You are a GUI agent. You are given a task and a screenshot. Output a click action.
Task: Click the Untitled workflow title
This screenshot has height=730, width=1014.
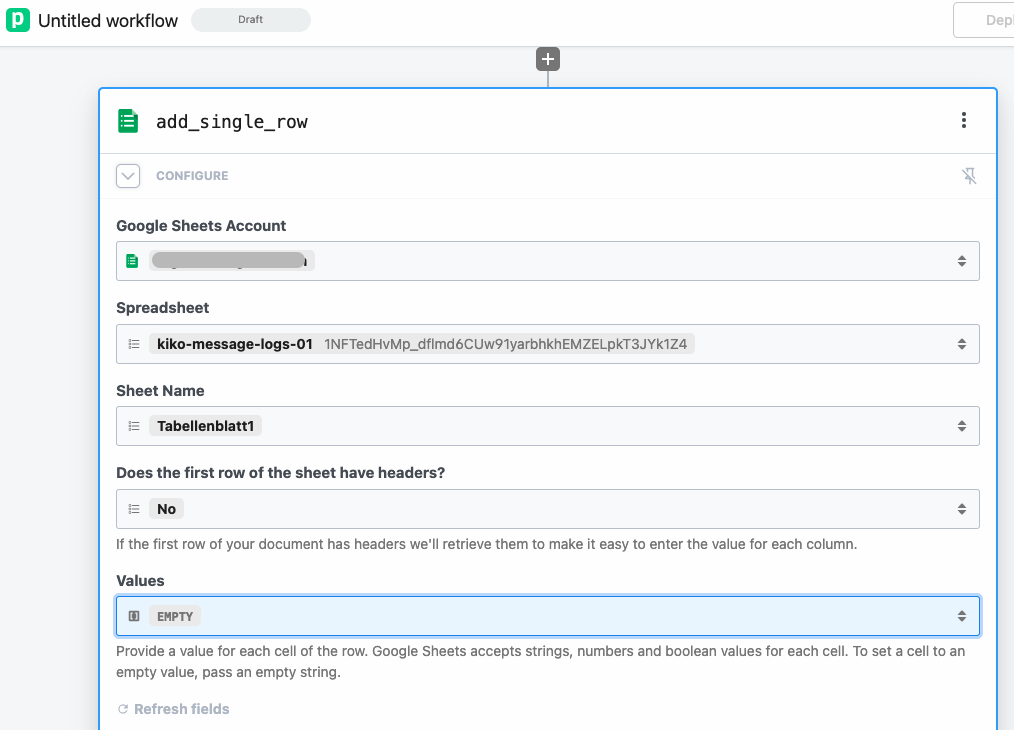[x=108, y=21]
